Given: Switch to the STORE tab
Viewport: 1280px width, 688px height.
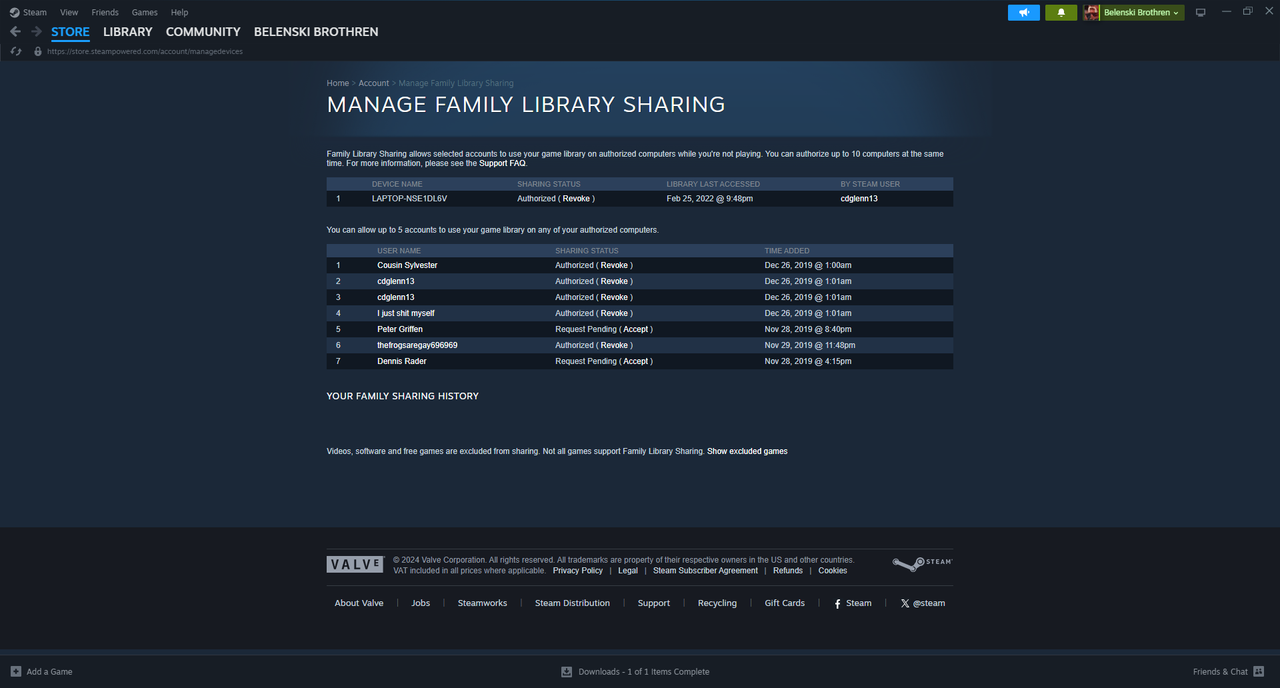Looking at the screenshot, I should click(70, 32).
